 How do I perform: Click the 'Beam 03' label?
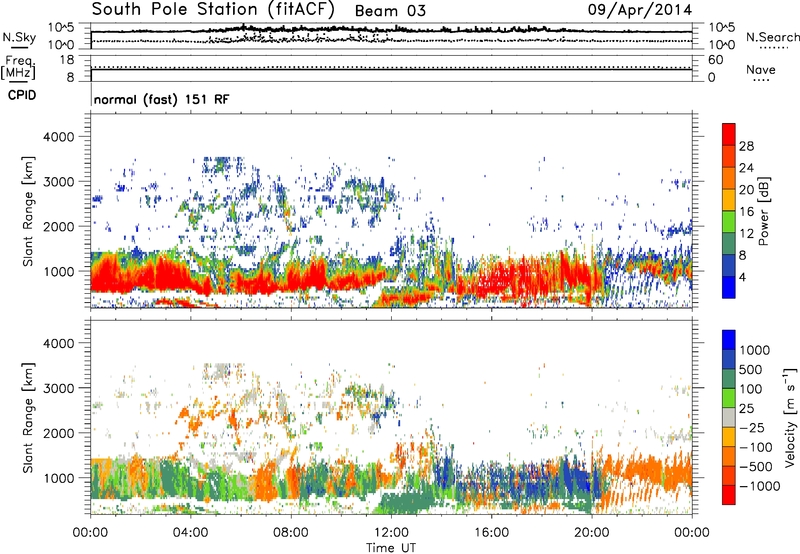click(390, 11)
